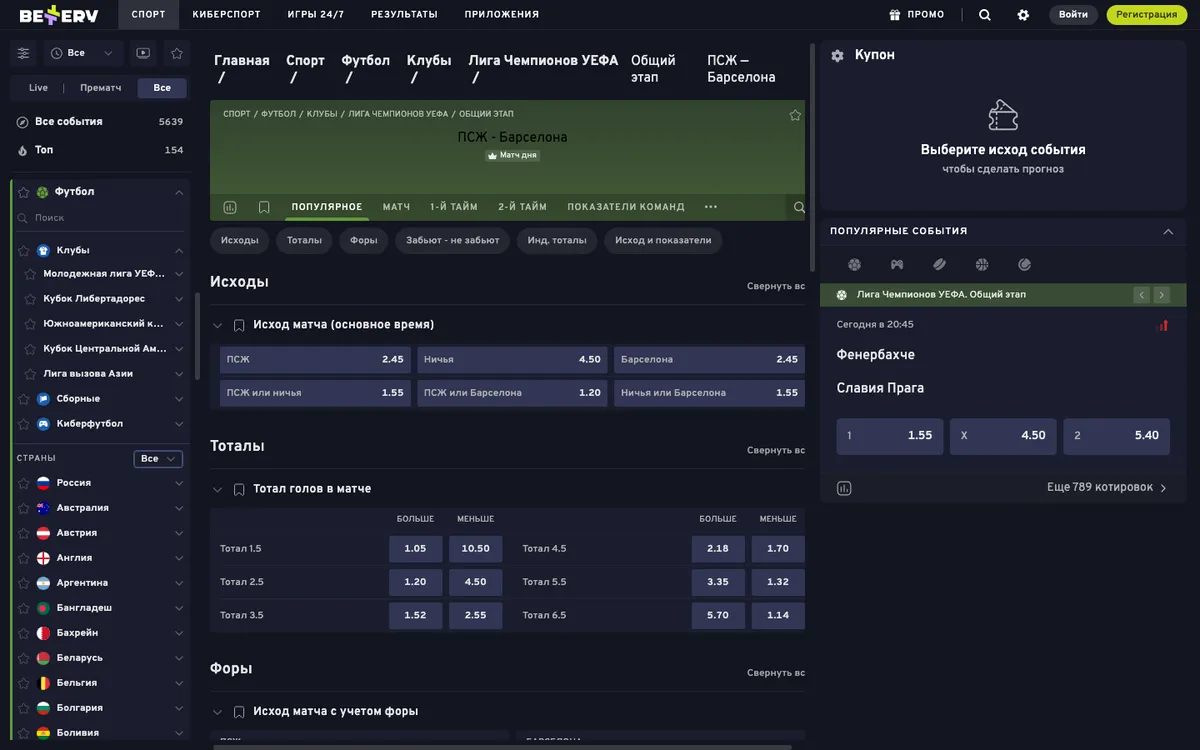Collapse the Футбол section chevron

click(179, 192)
